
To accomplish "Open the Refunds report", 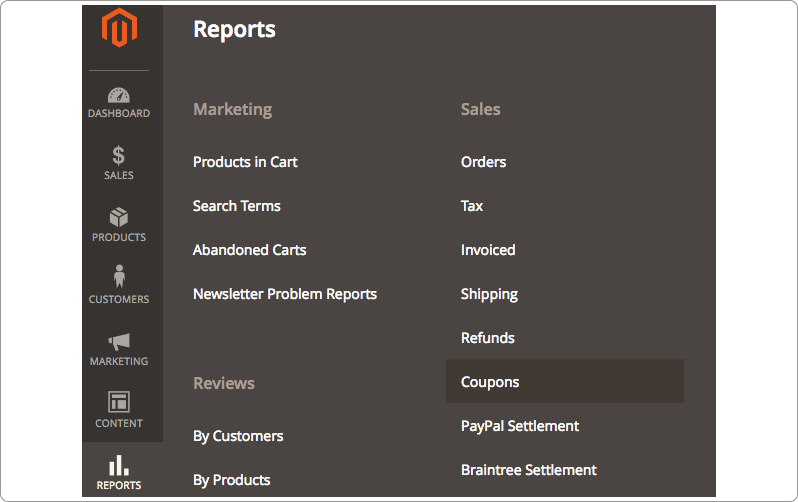I will tap(488, 338).
